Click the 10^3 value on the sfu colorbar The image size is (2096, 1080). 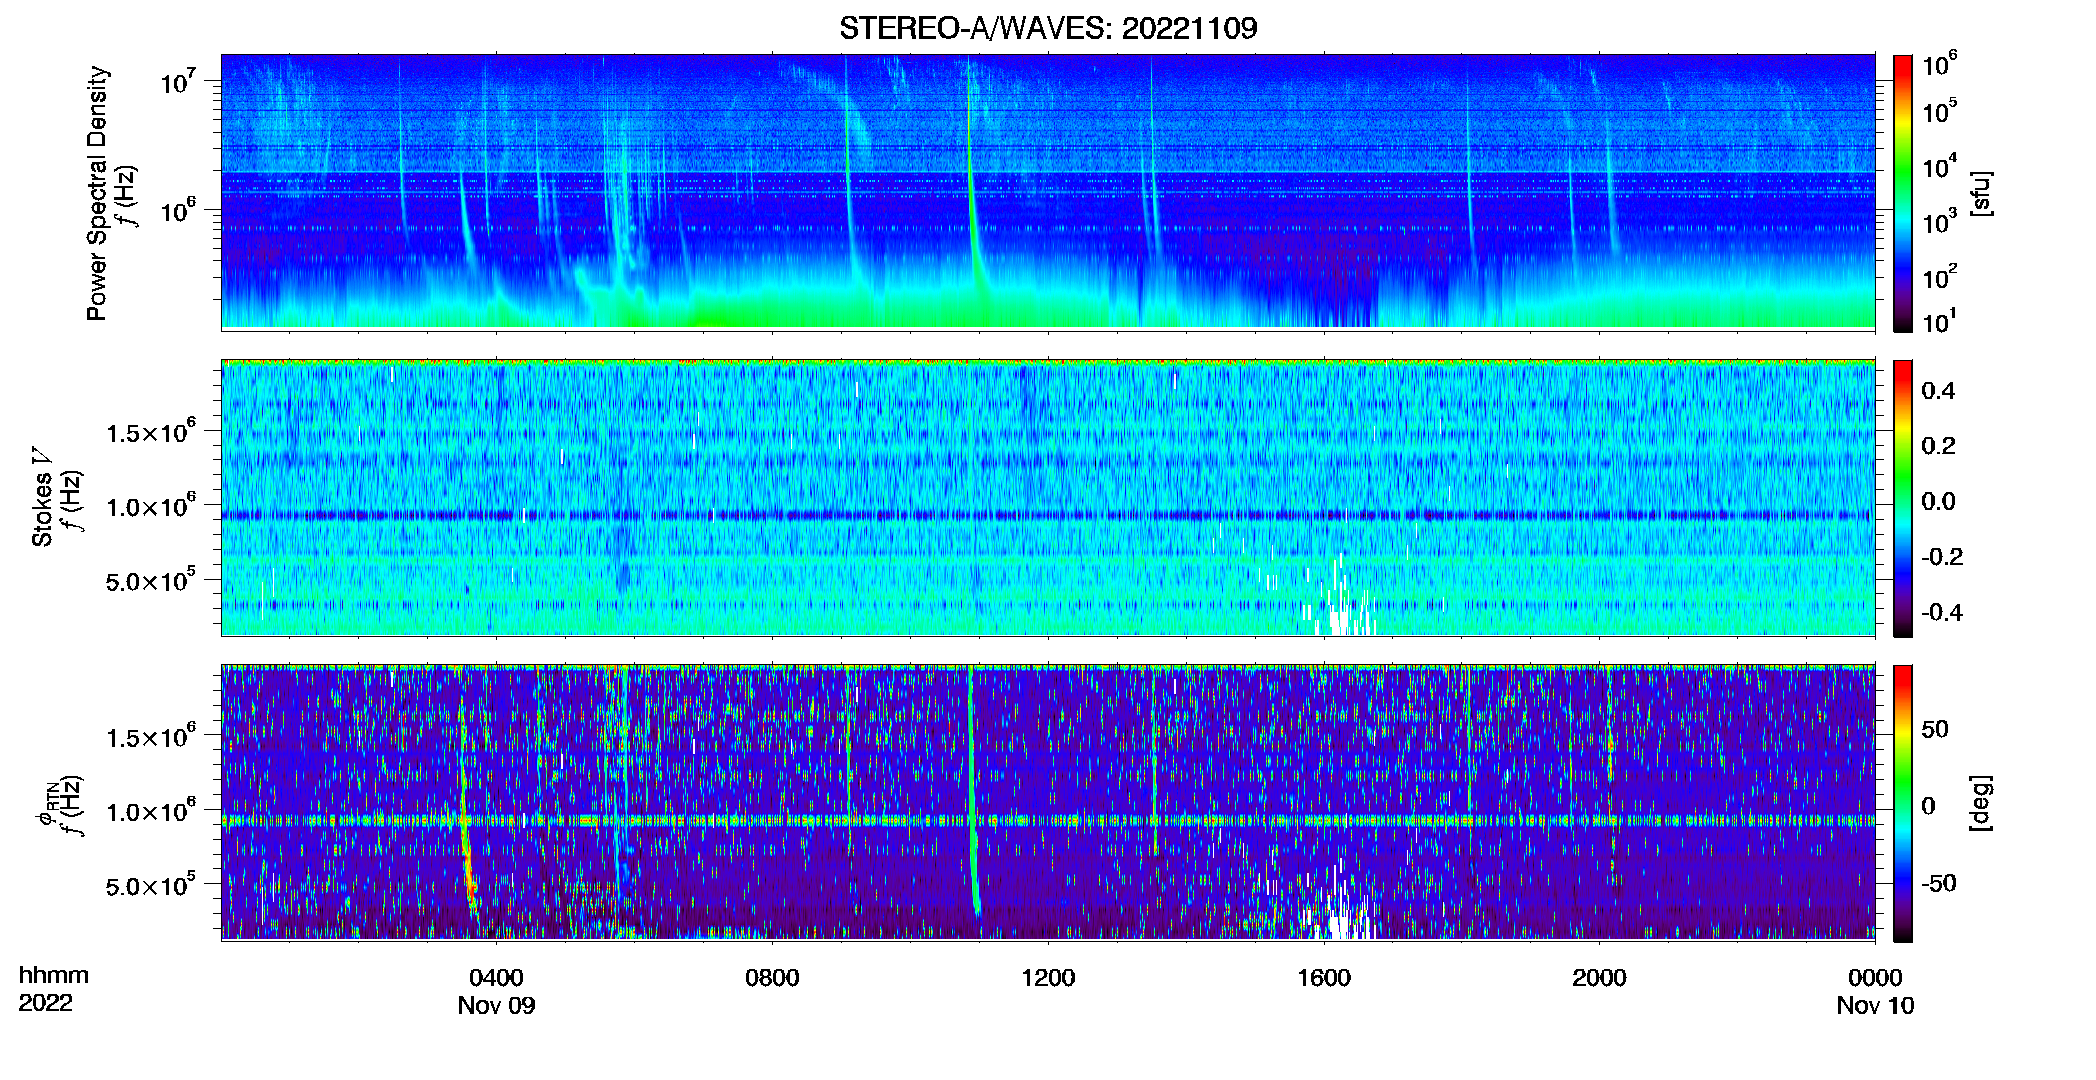coord(1940,221)
